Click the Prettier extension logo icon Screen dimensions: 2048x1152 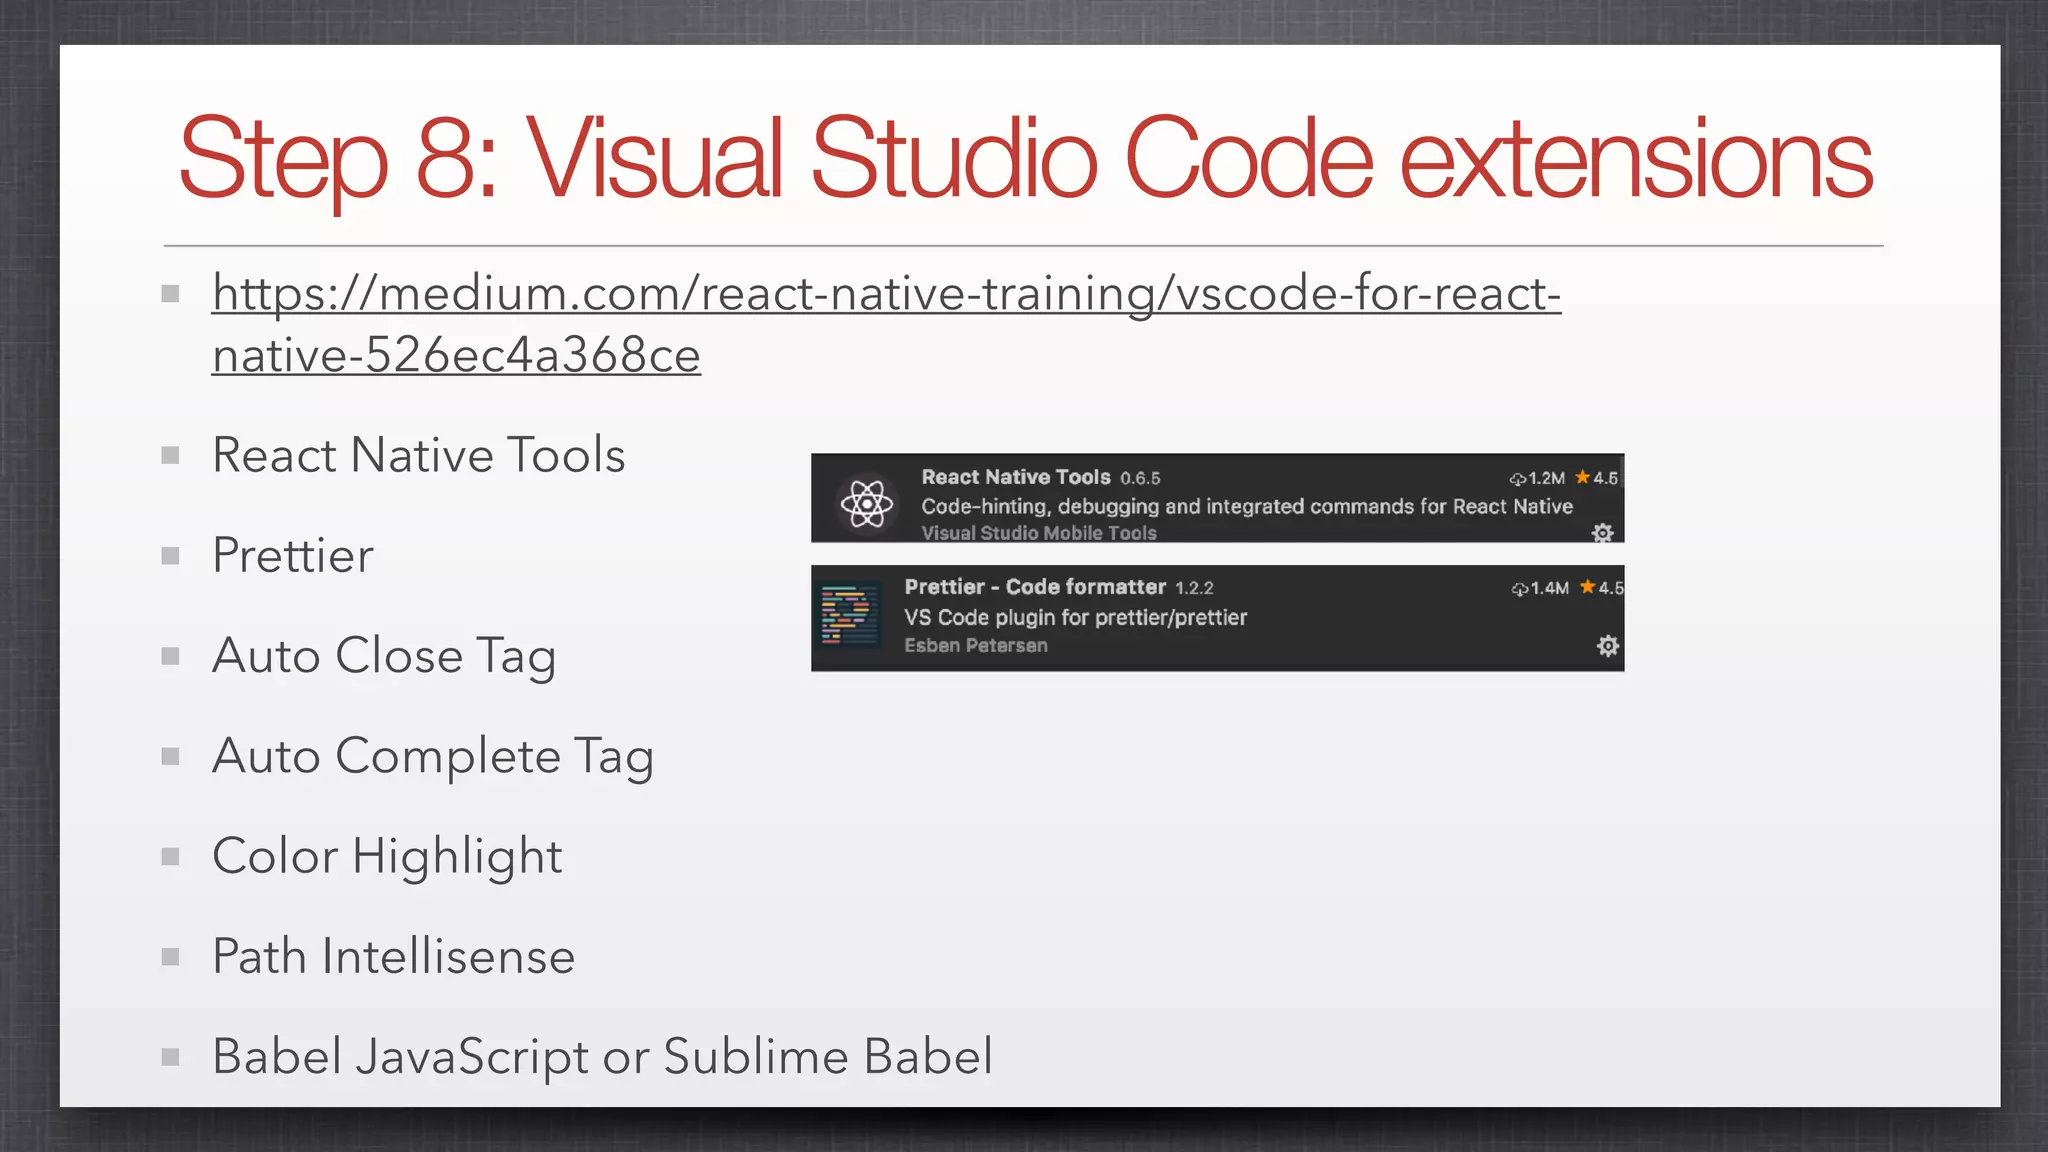849,614
